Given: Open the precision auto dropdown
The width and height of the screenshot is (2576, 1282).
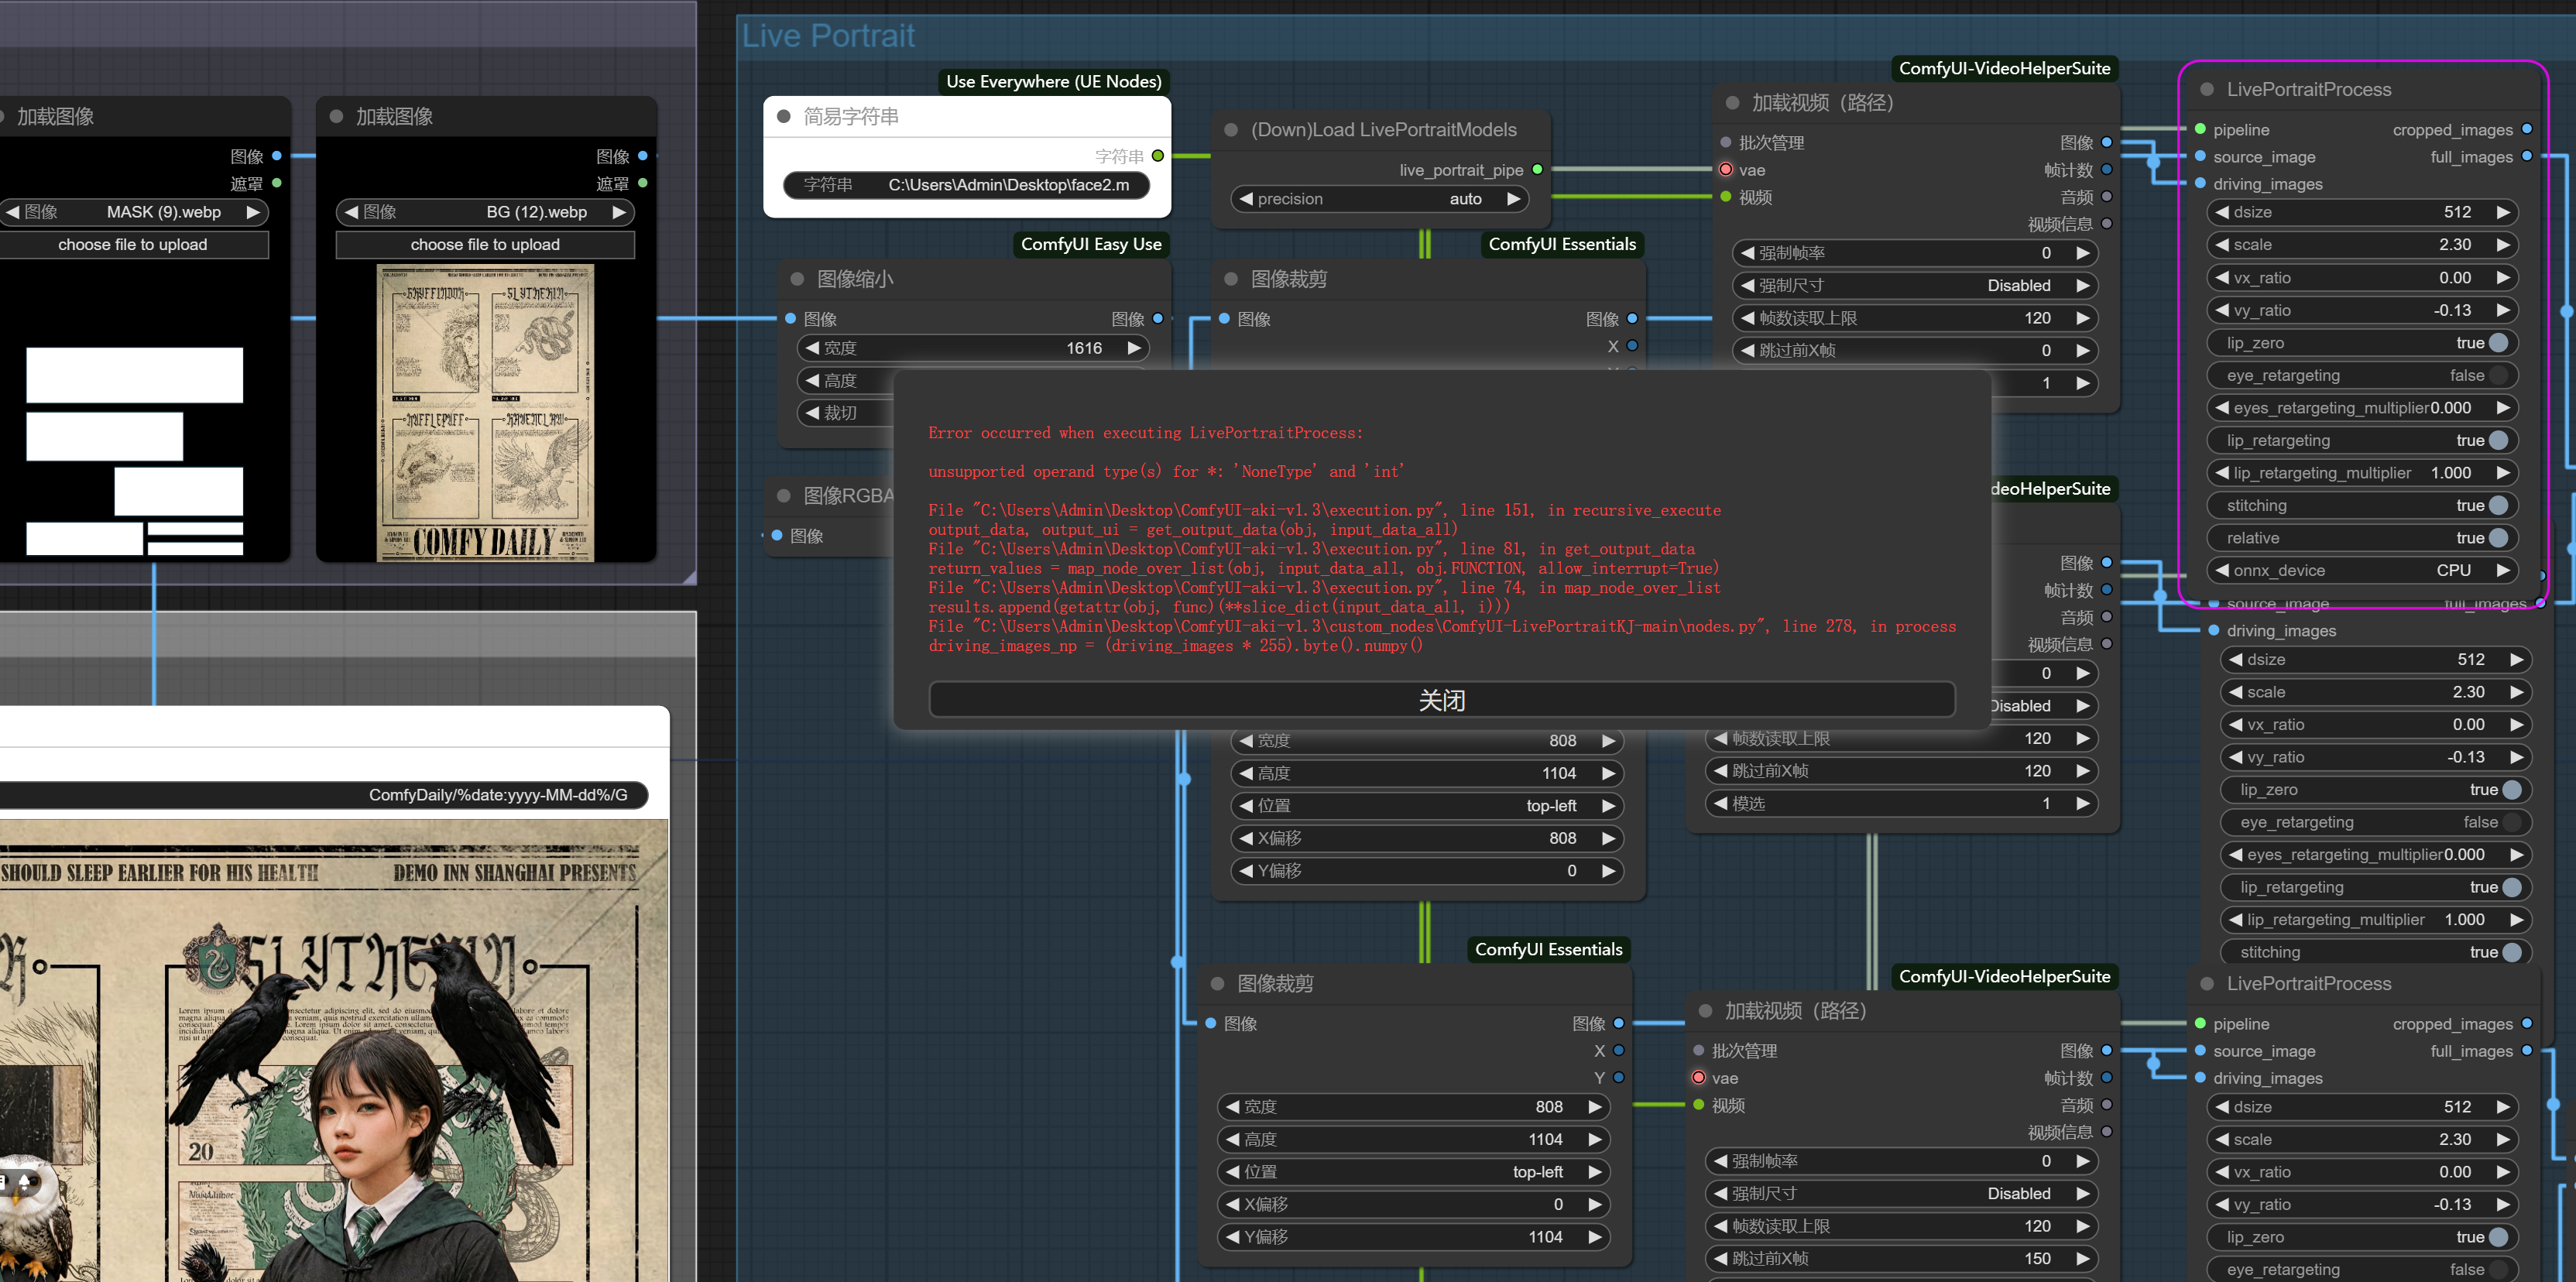Looking at the screenshot, I should click(x=1379, y=199).
